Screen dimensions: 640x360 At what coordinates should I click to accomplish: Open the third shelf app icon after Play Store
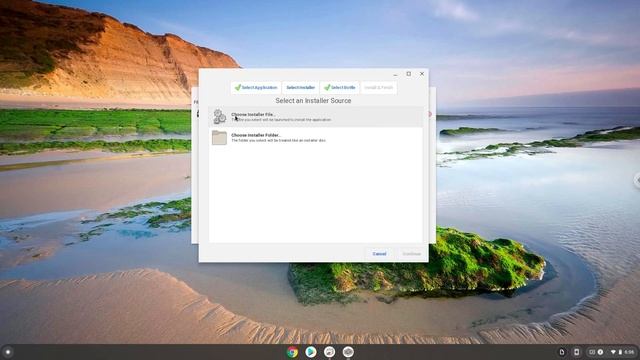[329, 352]
